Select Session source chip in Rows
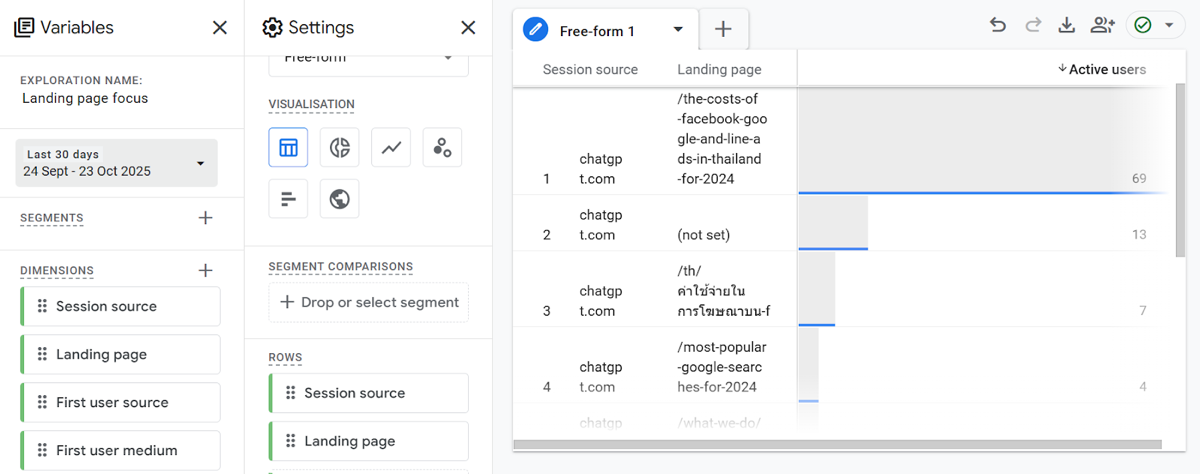1200x474 pixels. click(x=368, y=393)
